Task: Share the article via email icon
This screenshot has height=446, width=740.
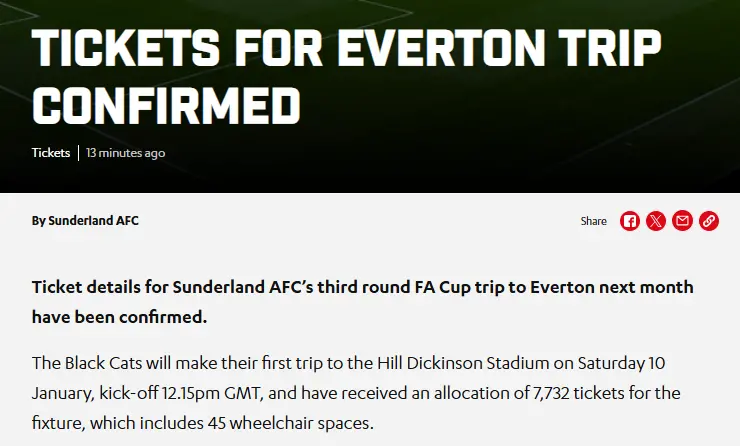Action: pyautogui.click(x=682, y=221)
